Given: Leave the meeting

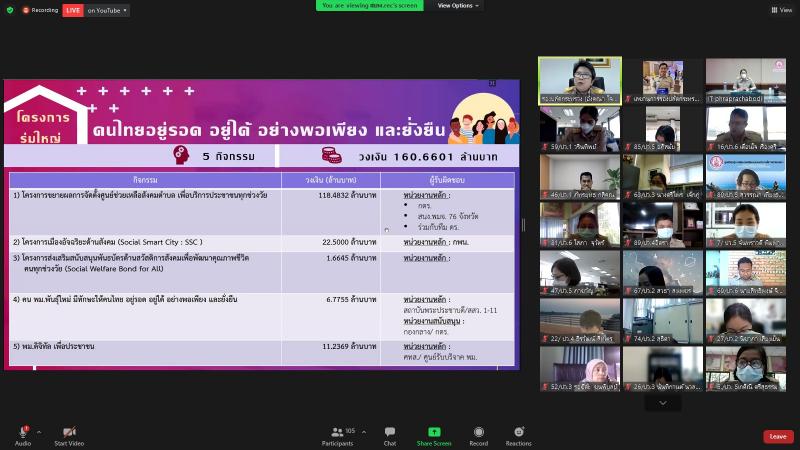Looking at the screenshot, I should 778,436.
